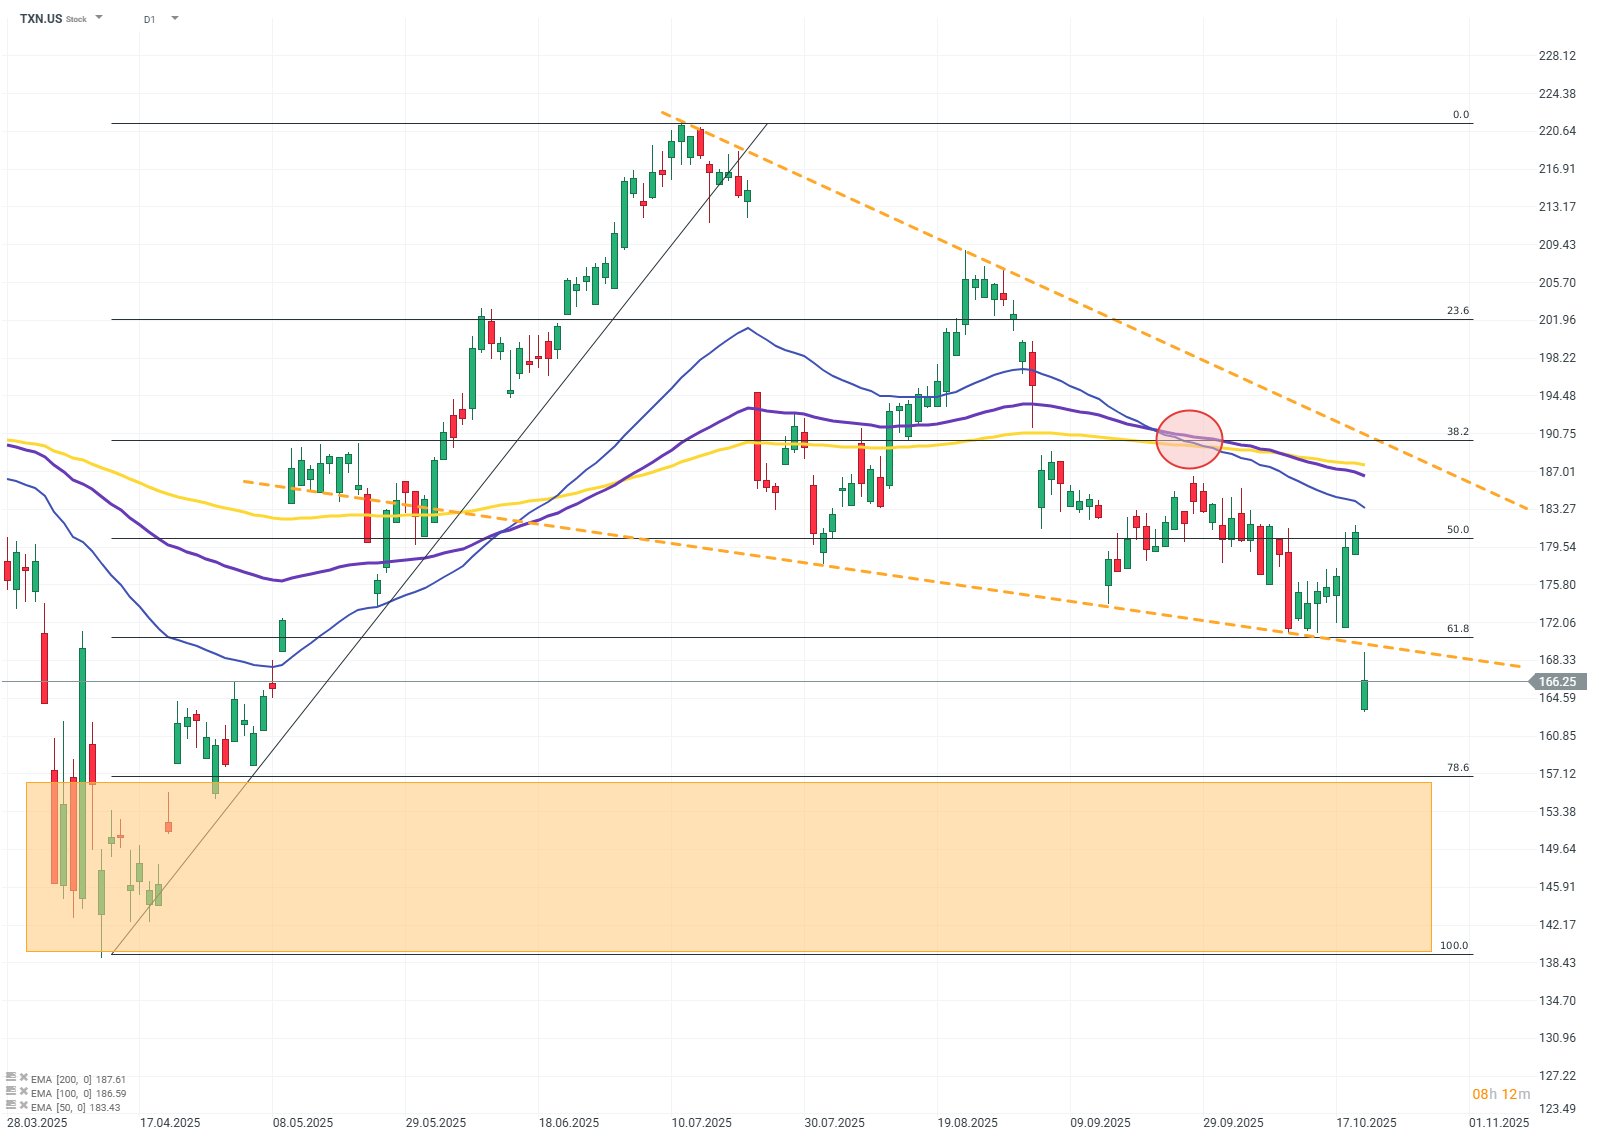Expand the D1 timeframe dropdown arrow
Screen dimensions: 1599x1139
pos(175,18)
